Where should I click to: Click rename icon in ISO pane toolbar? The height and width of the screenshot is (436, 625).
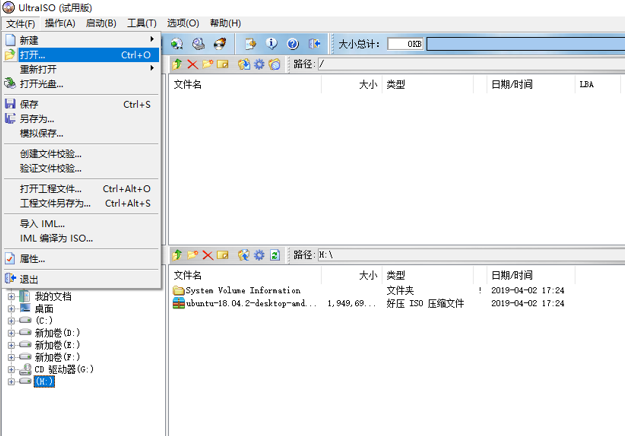pyautogui.click(x=222, y=64)
